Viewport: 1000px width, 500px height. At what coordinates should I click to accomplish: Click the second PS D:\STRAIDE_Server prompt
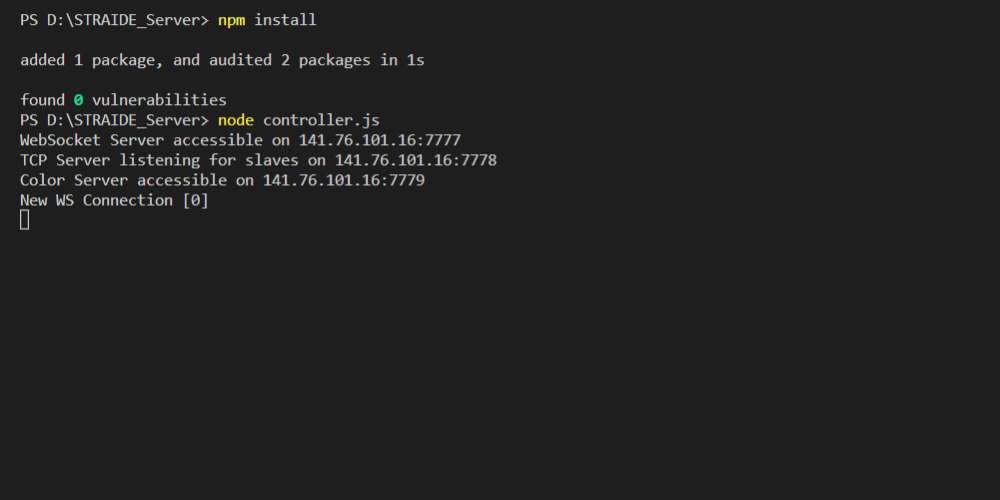115,120
